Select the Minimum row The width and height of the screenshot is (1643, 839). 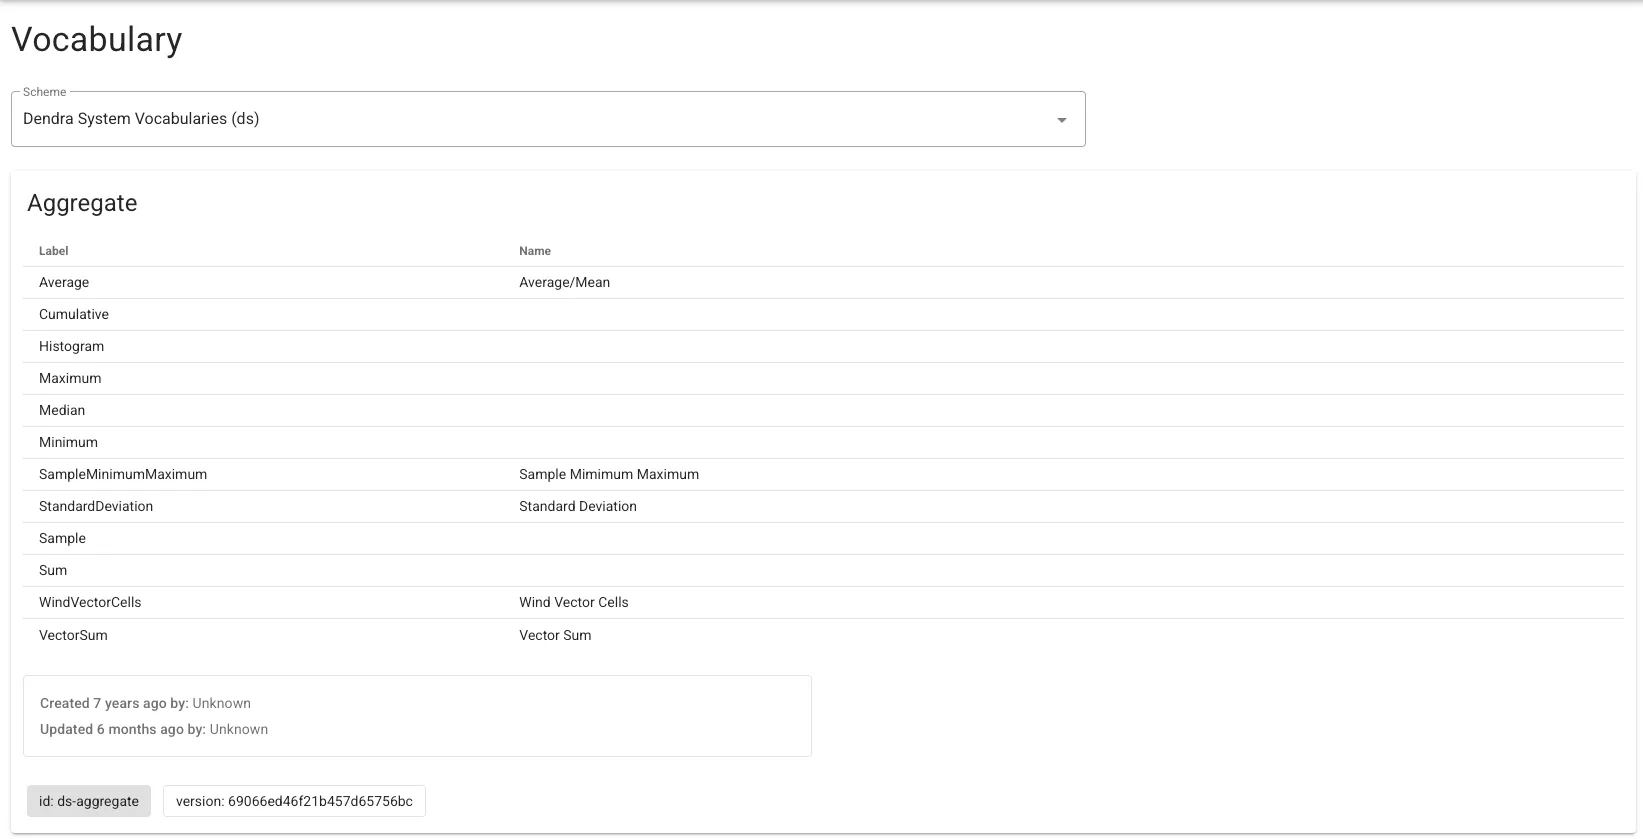(x=823, y=443)
